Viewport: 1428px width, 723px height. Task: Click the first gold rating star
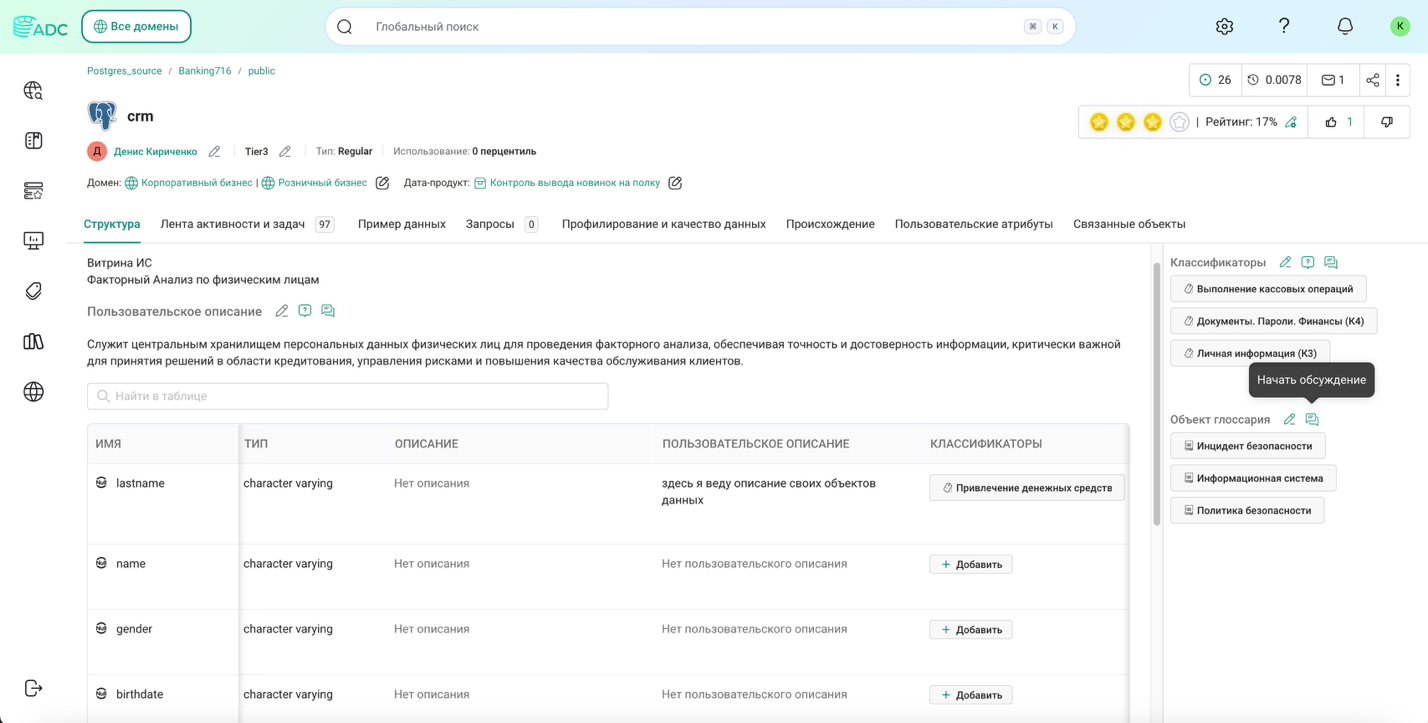(x=1099, y=122)
